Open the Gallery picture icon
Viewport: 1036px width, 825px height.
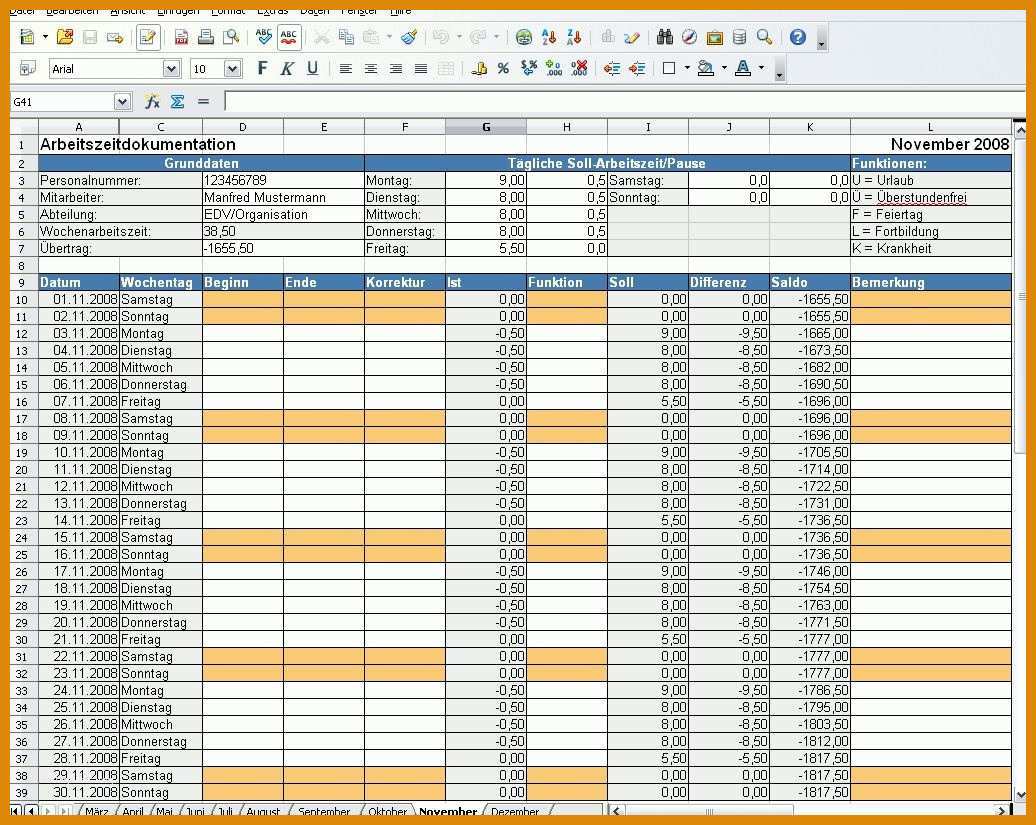pyautogui.click(x=714, y=38)
